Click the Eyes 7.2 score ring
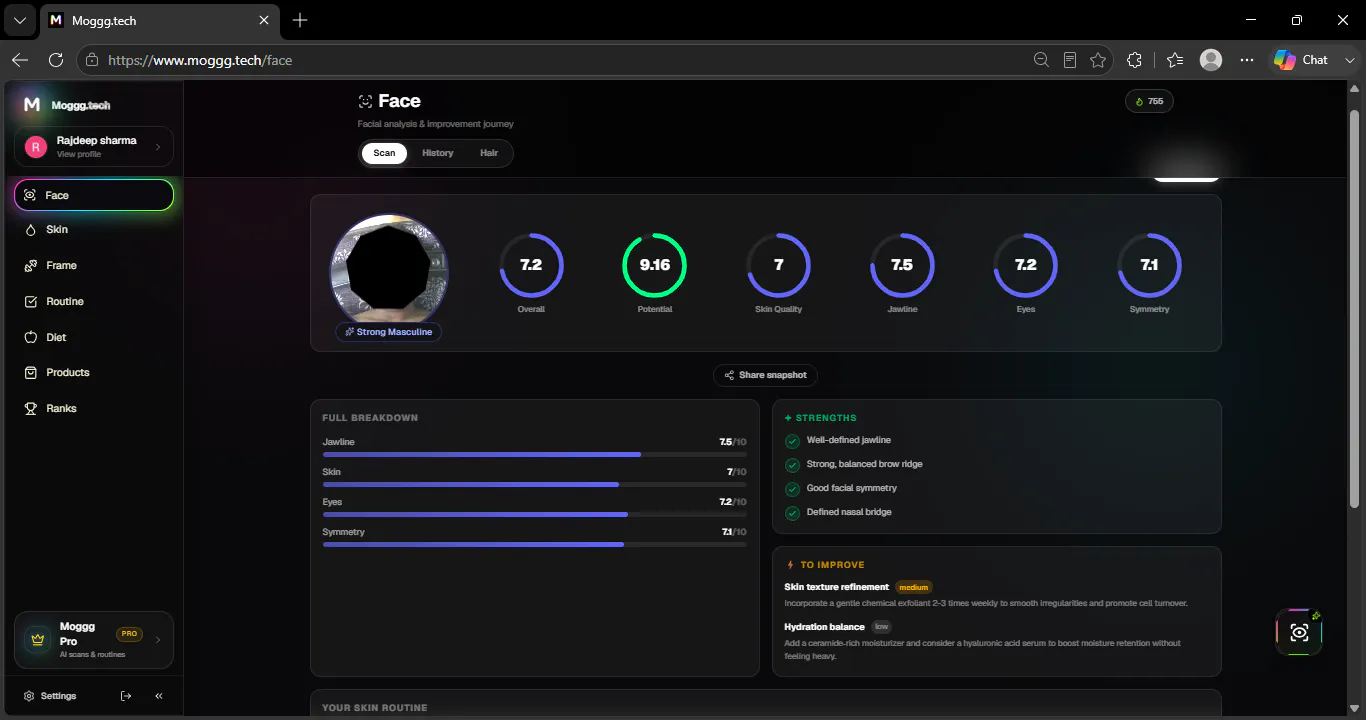Image resolution: width=1366 pixels, height=720 pixels. pos(1026,265)
